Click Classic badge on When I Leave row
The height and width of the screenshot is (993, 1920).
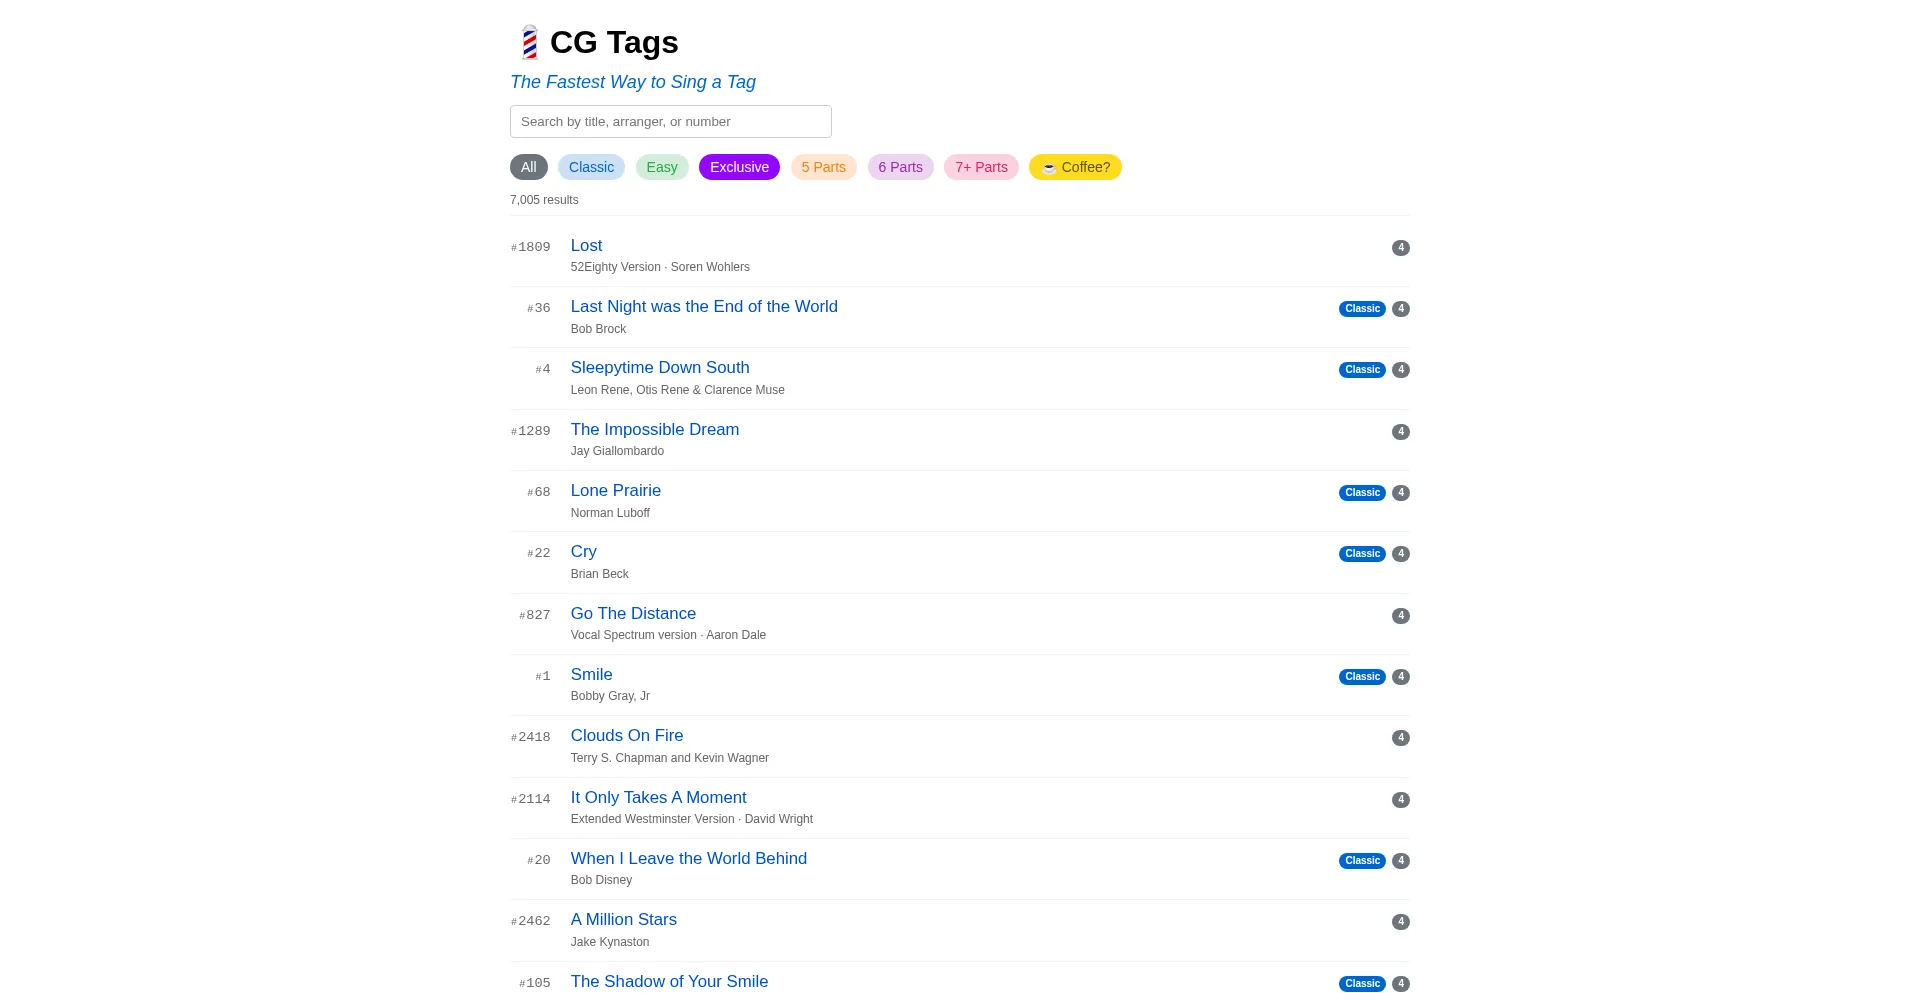[1362, 861]
